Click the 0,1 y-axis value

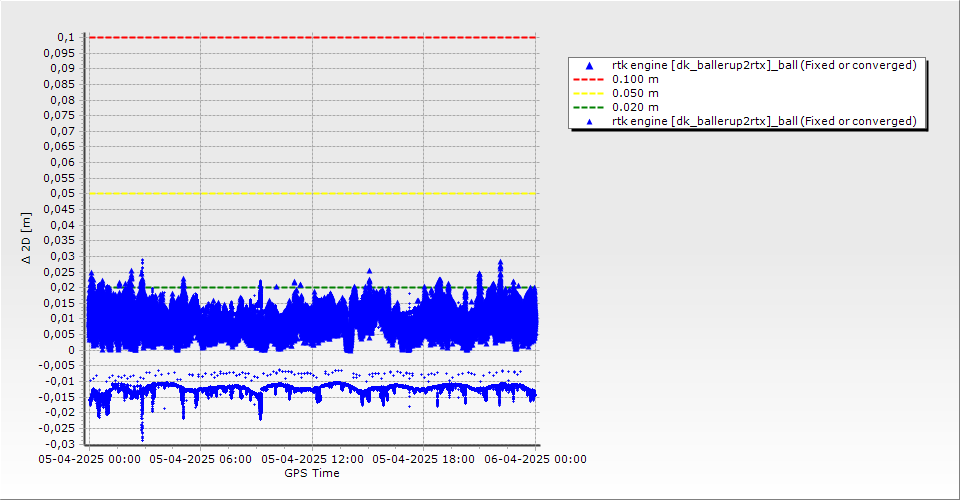click(x=66, y=37)
